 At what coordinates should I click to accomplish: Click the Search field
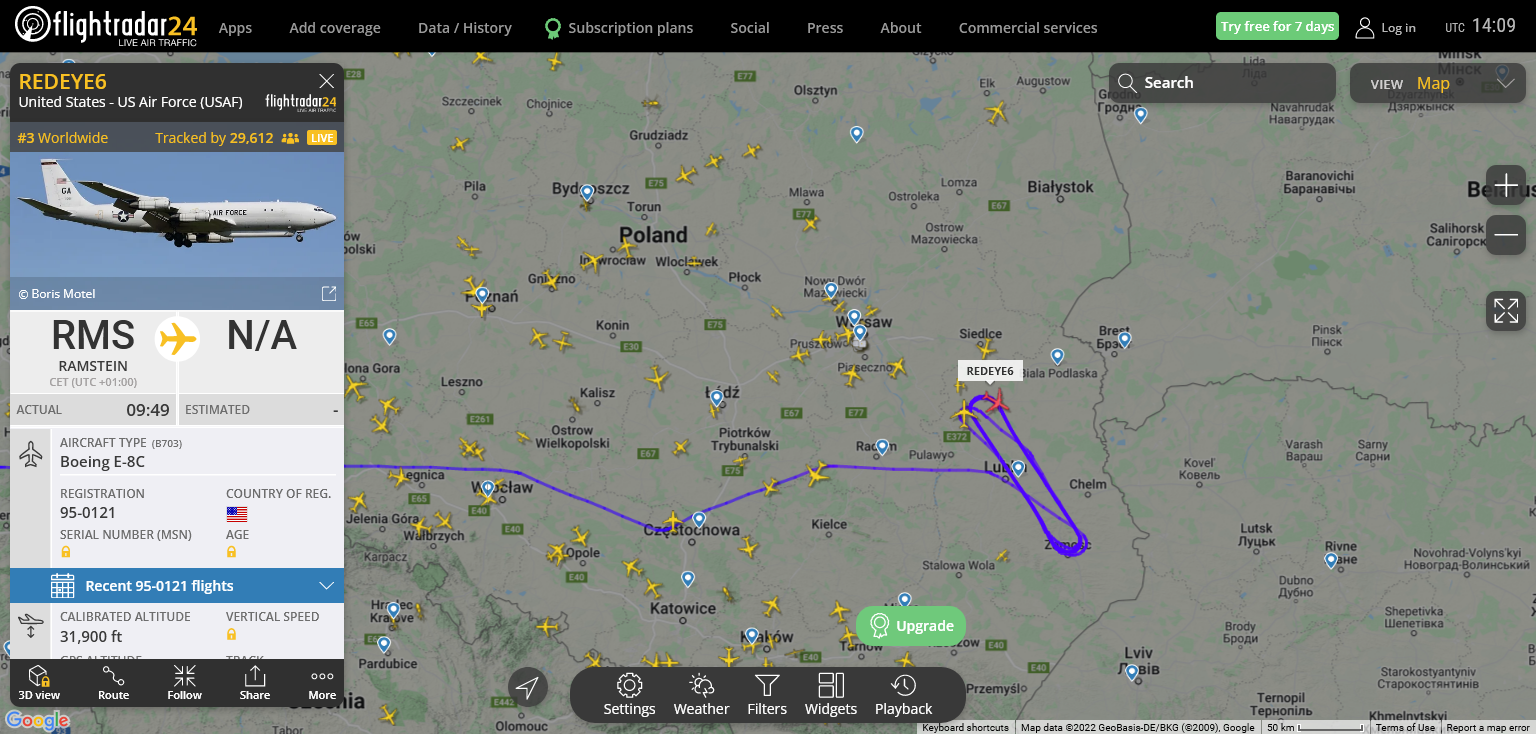tap(1222, 83)
